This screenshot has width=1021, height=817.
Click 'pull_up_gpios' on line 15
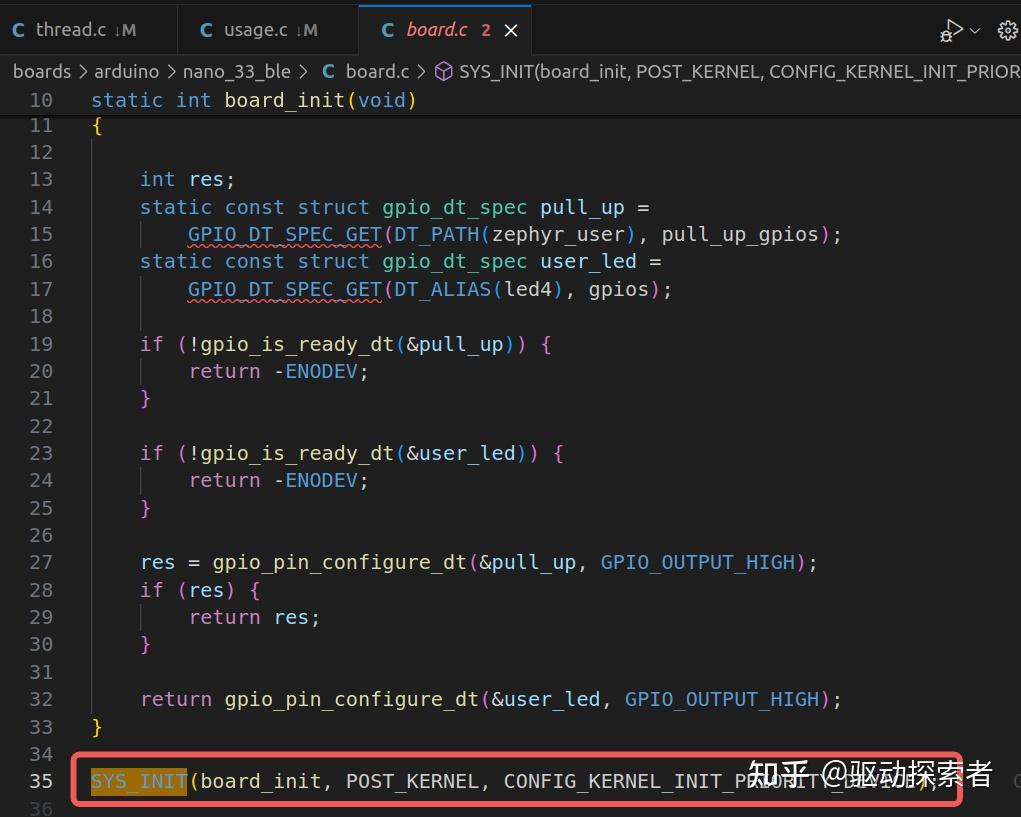740,234
